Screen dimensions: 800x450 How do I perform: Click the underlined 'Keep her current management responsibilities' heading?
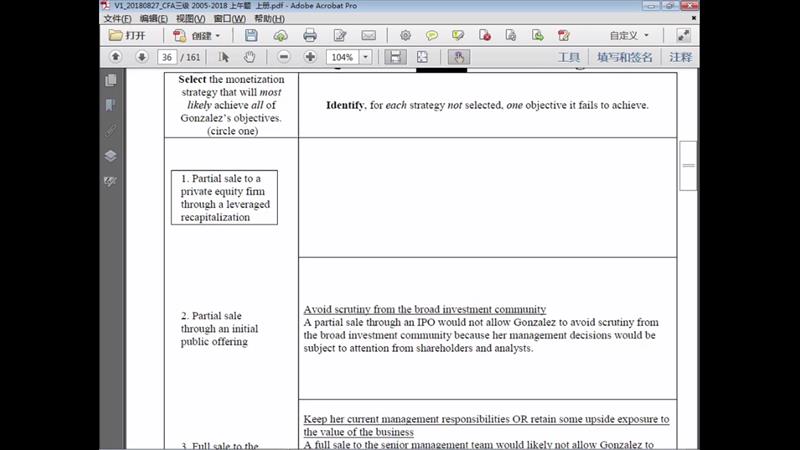[486, 425]
